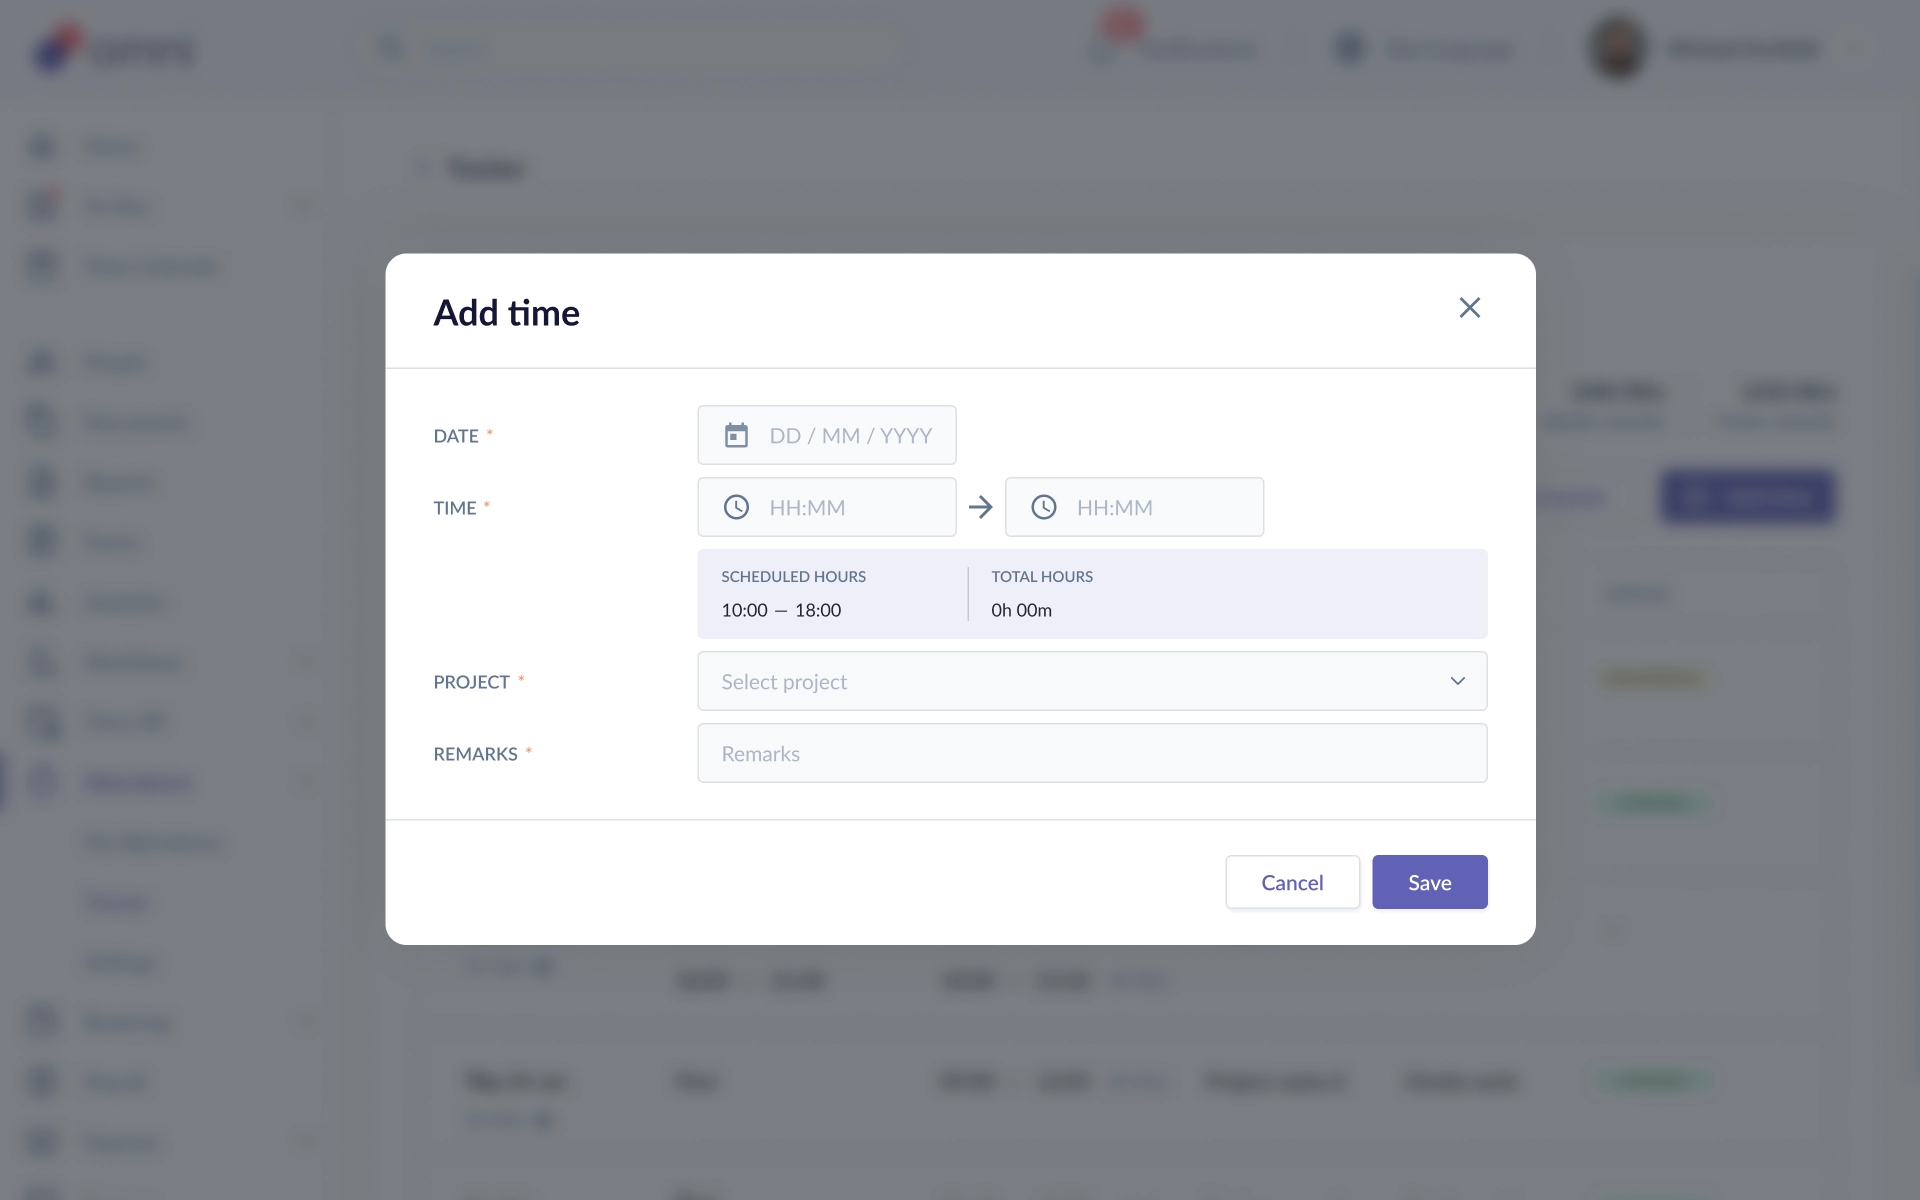This screenshot has height=1200, width=1920.
Task: Save the new time entry
Action: 1429,882
